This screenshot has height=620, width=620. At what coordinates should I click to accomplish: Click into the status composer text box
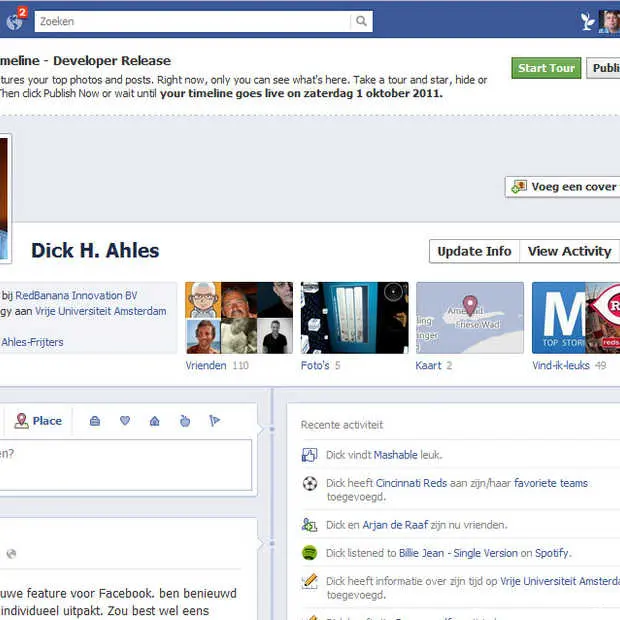[125, 465]
